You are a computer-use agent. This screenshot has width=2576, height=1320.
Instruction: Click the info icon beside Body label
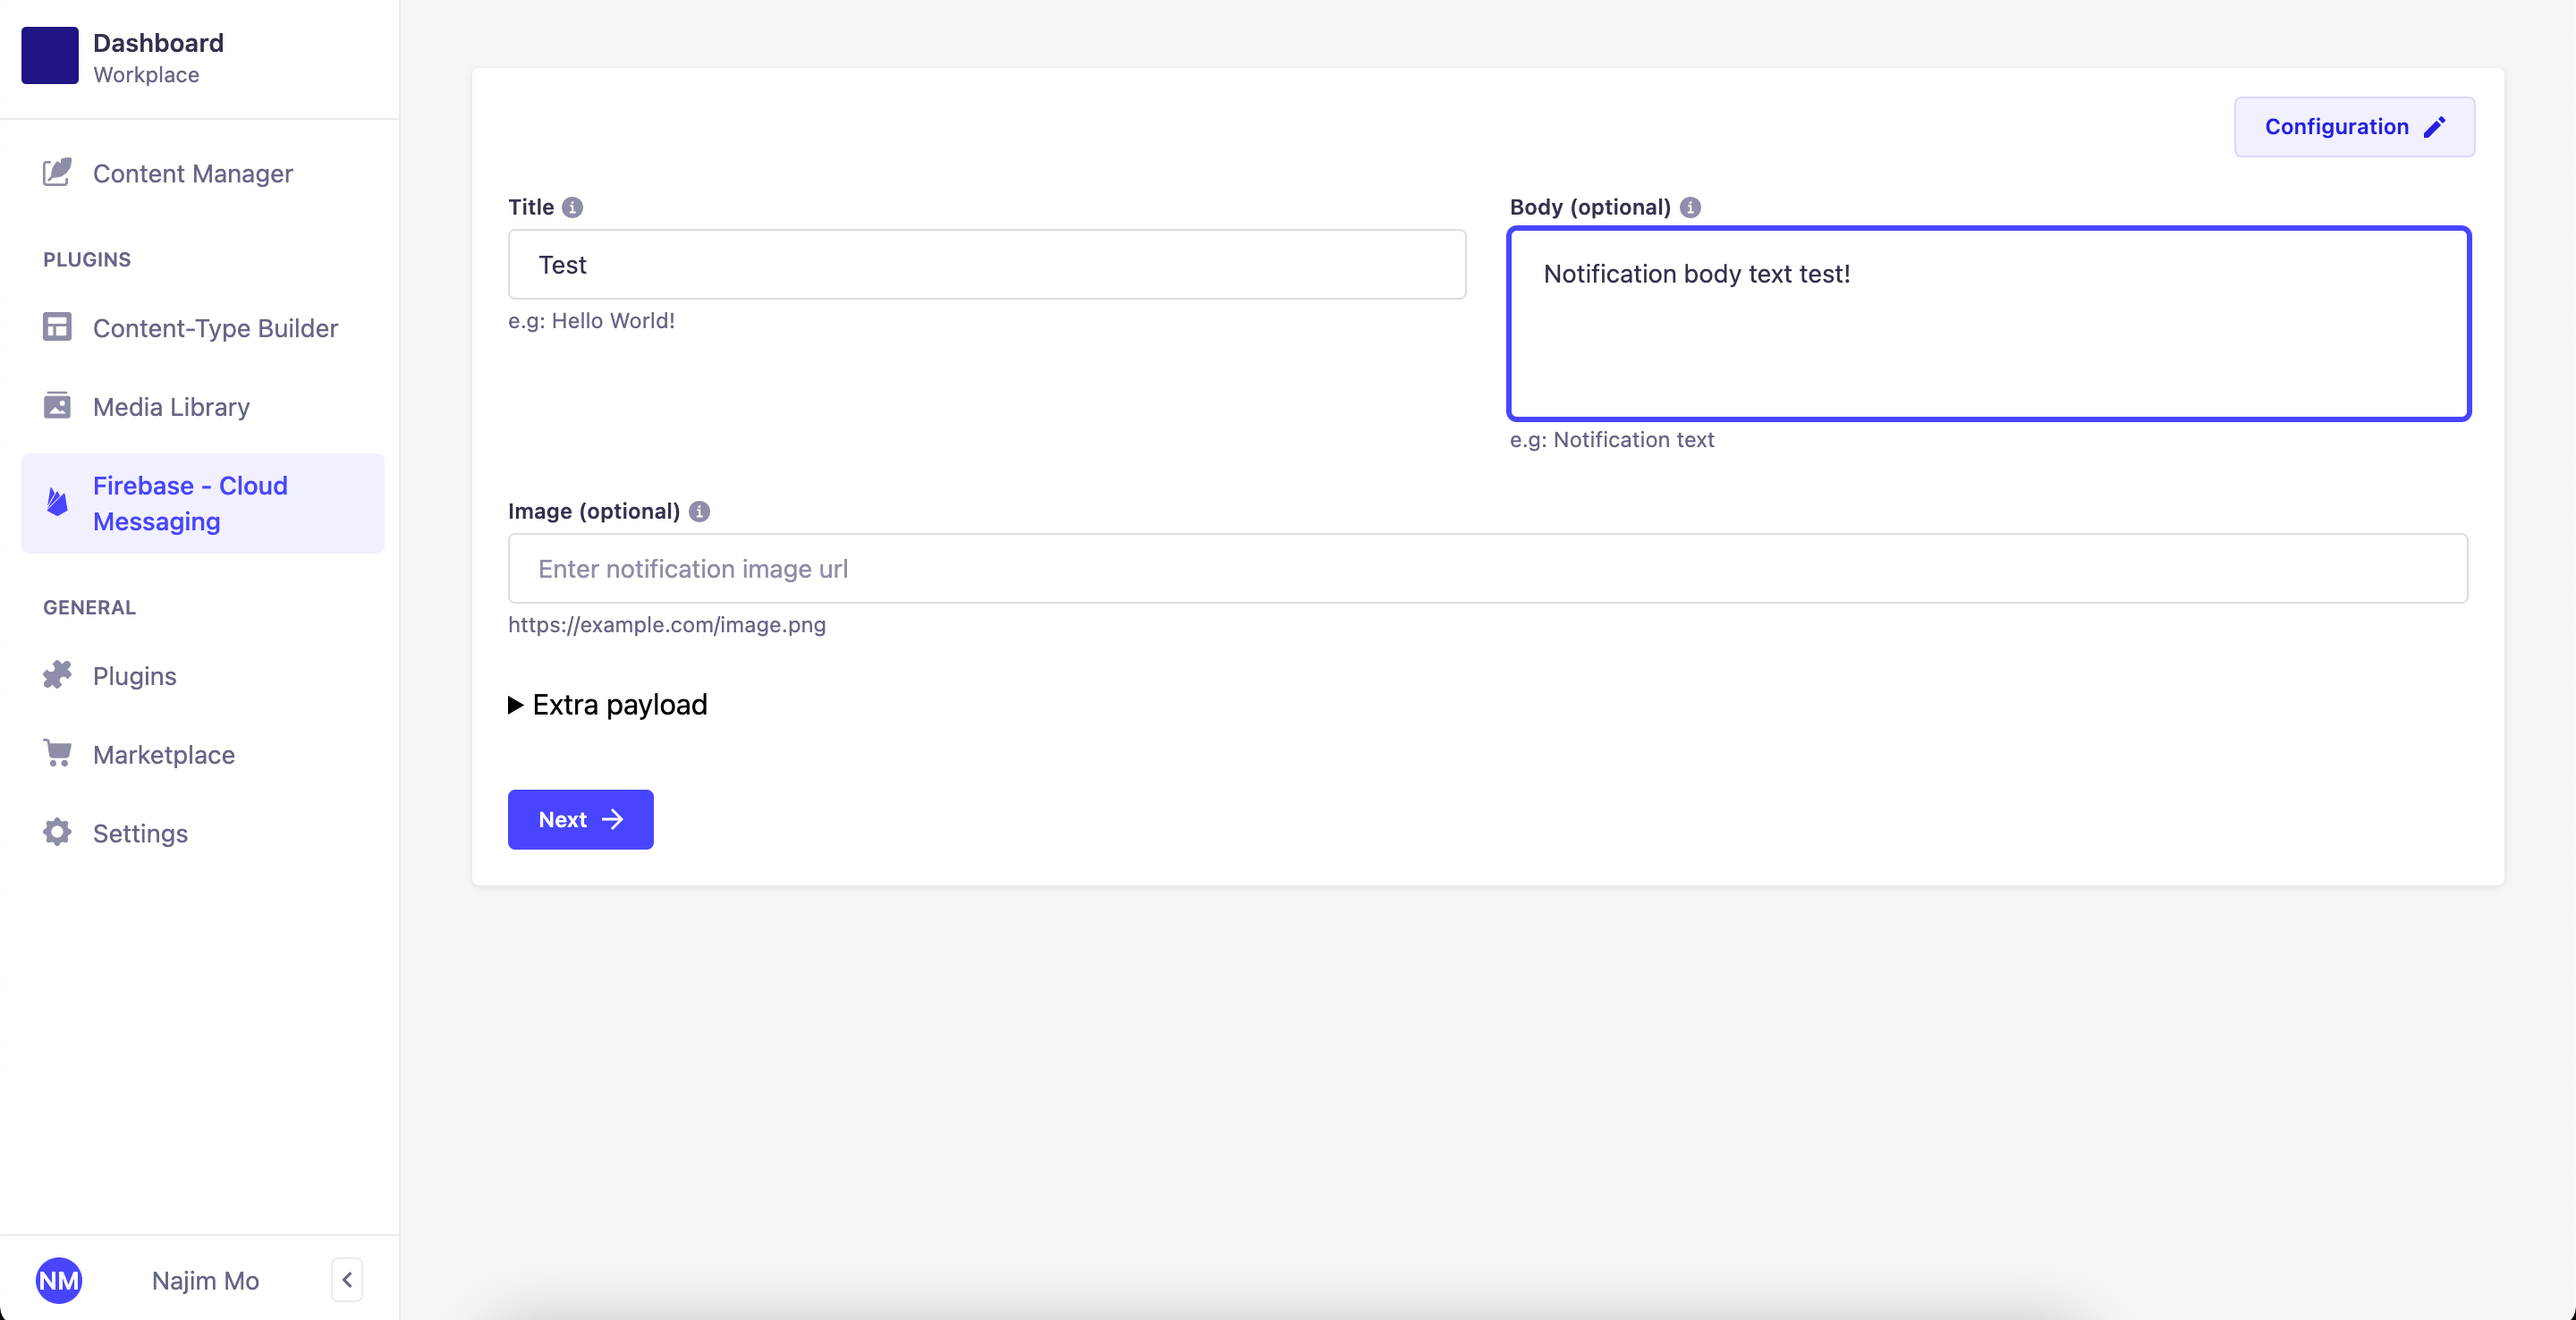click(1690, 207)
